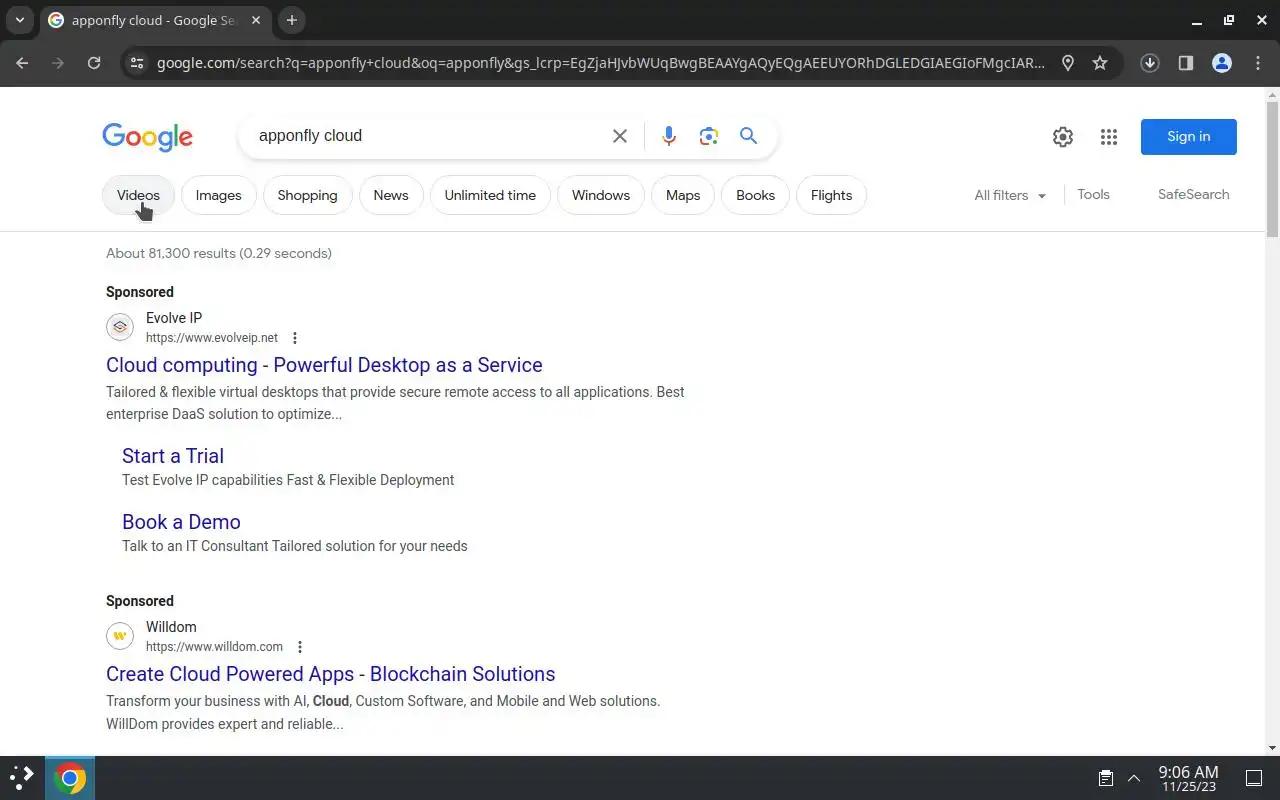Select the Books filter tab
This screenshot has height=800, width=1280.
(755, 195)
